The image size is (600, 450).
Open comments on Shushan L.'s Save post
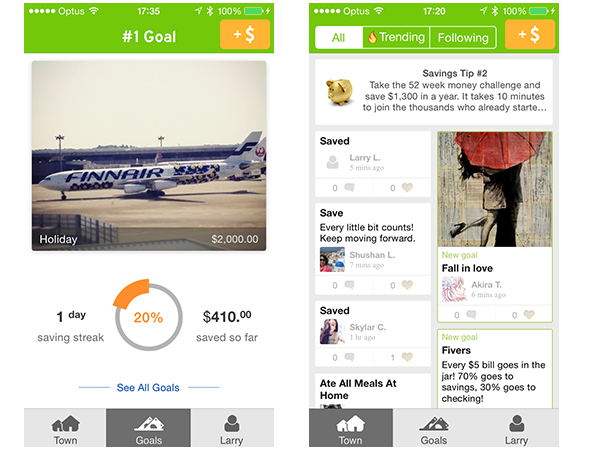coord(349,285)
